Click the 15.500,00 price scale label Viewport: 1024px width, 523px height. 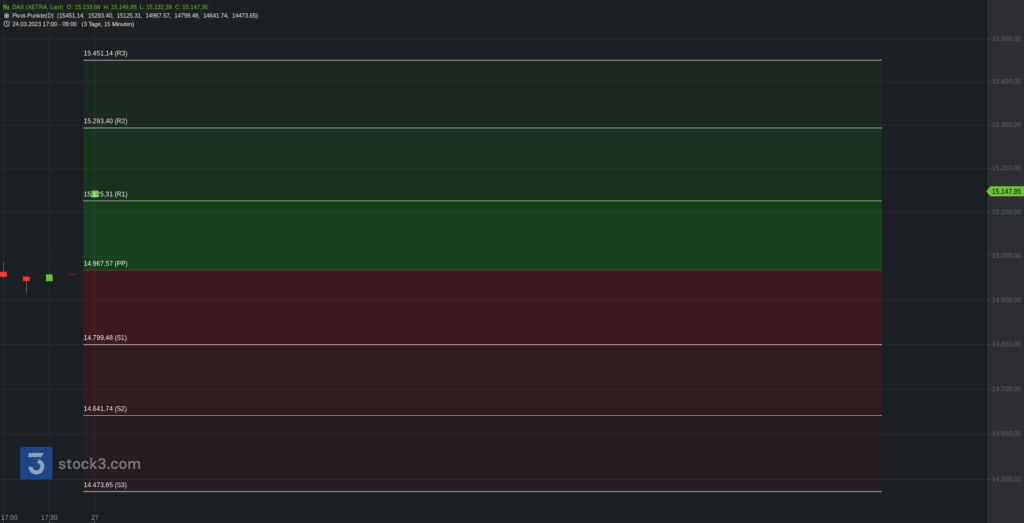[x=1006, y=39]
